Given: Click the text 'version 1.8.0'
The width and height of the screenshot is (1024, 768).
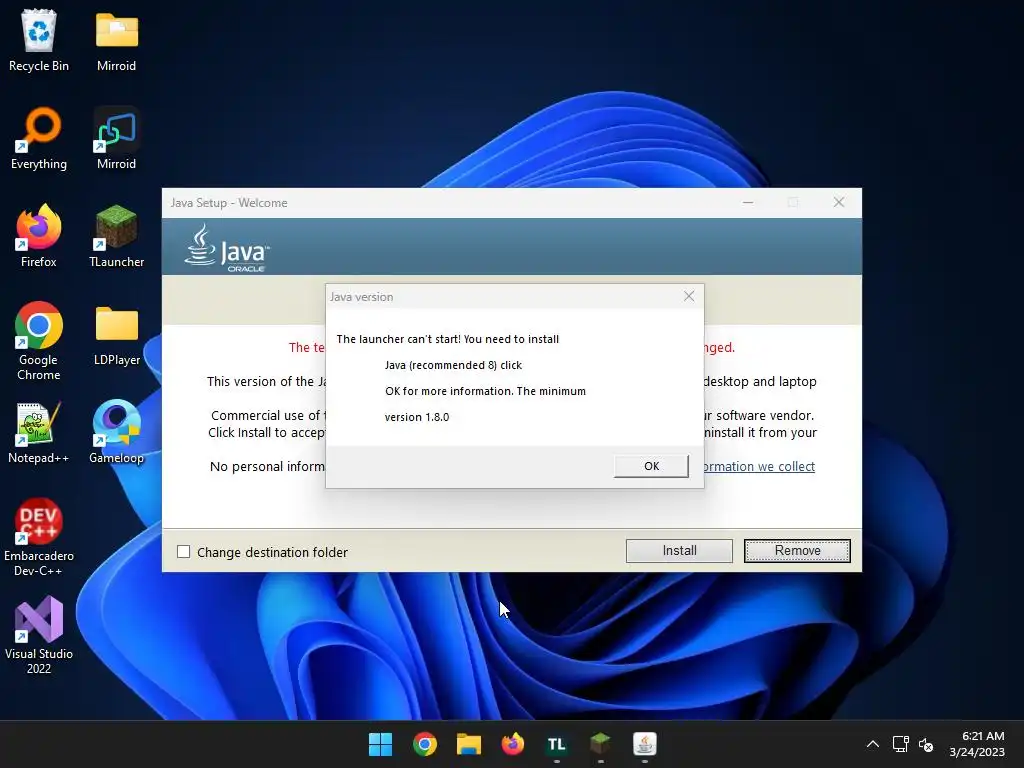Looking at the screenshot, I should (417, 417).
